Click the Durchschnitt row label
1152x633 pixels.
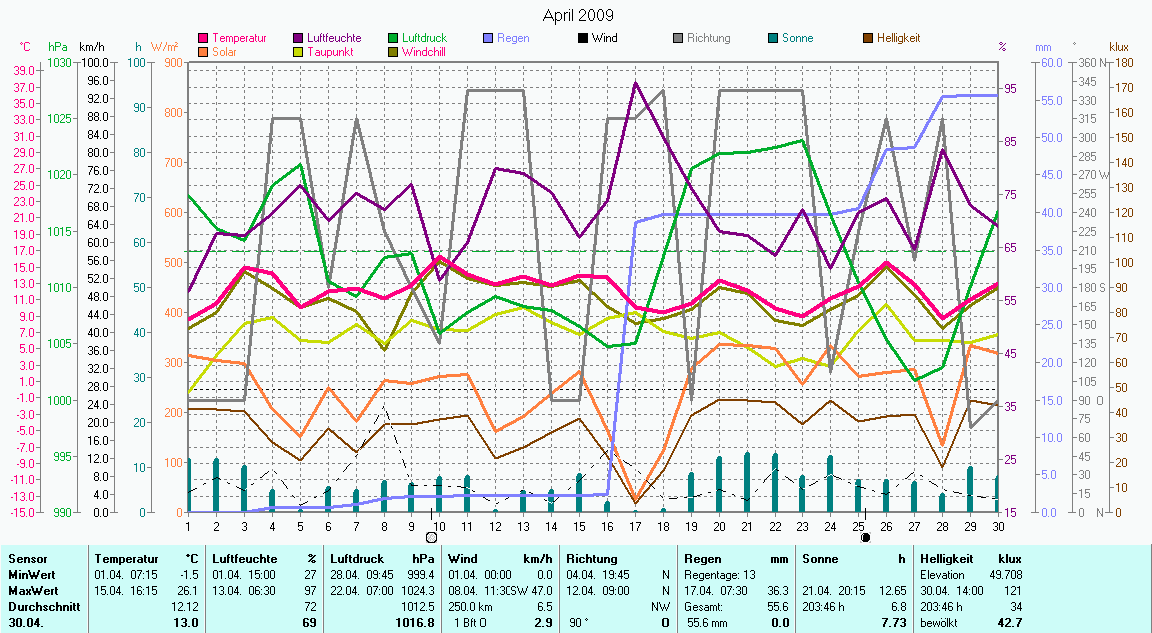click(38, 607)
